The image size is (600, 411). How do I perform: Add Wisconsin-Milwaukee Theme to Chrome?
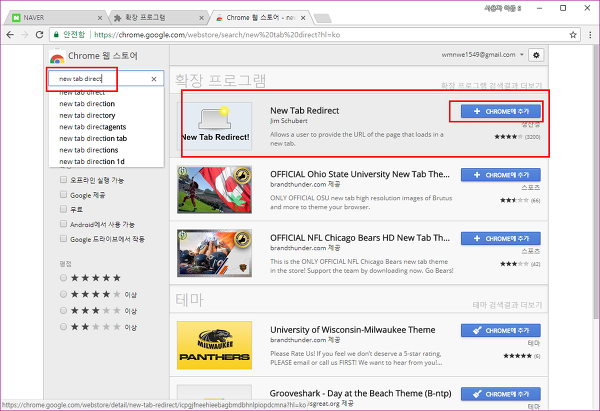[x=501, y=330]
